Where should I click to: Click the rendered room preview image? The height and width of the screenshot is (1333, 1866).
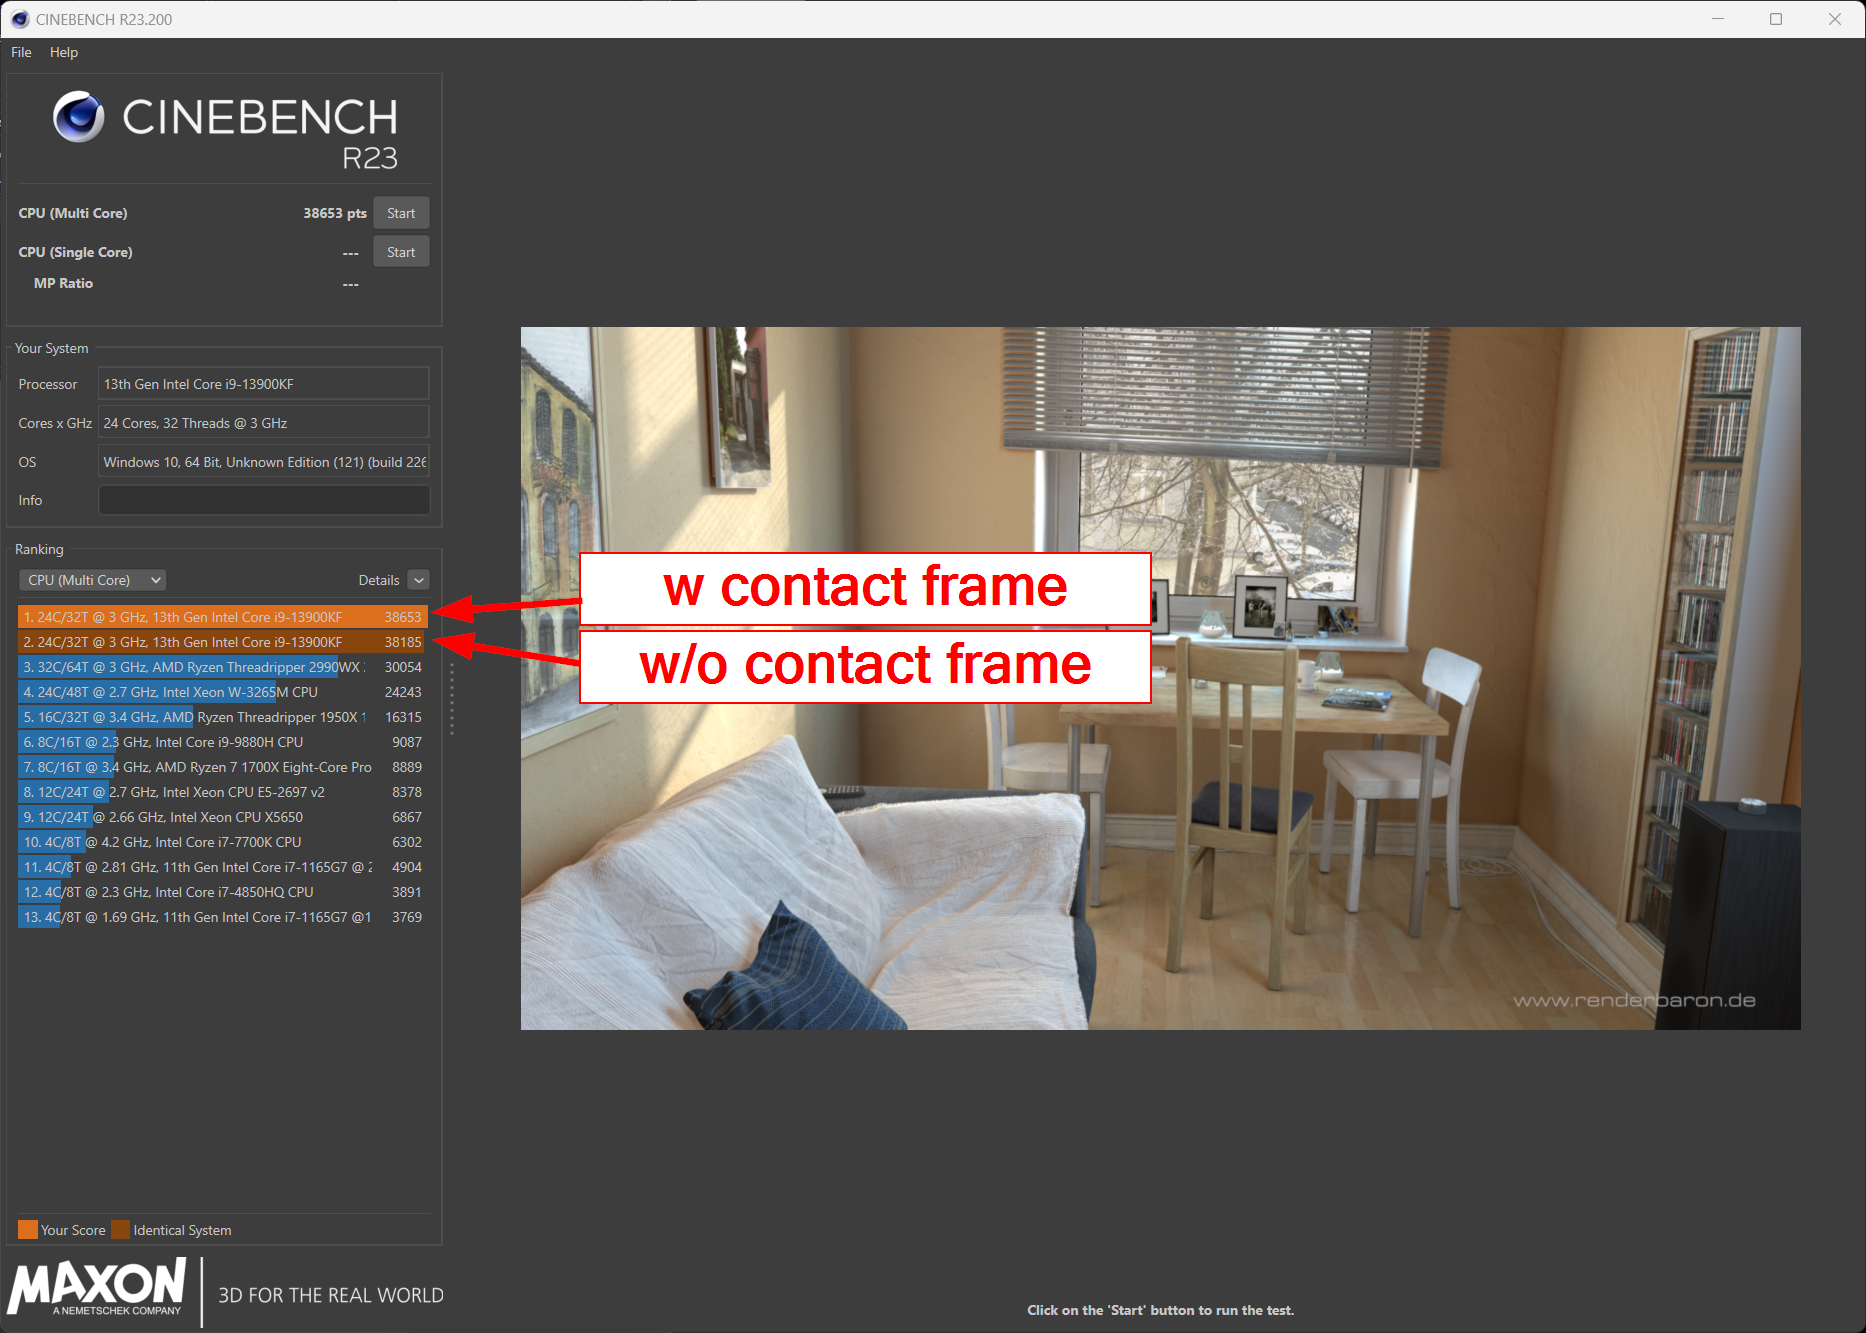coord(1160,678)
